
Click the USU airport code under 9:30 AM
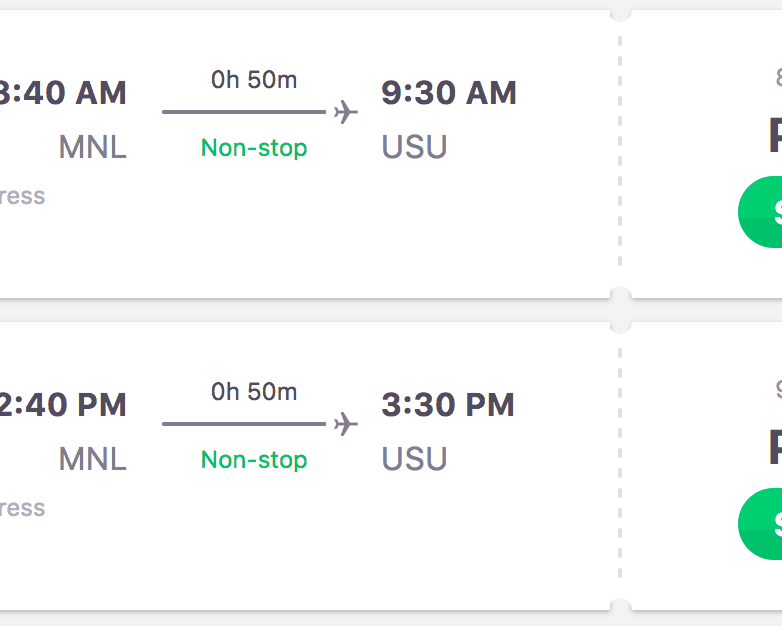414,147
